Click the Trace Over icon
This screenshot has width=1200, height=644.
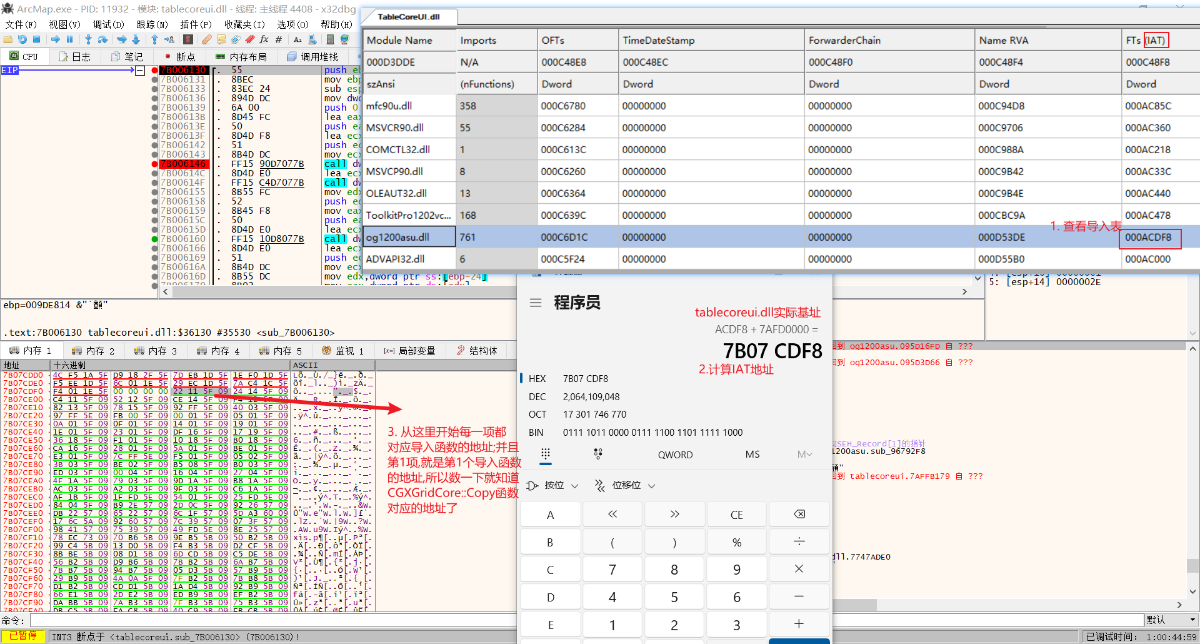(x=136, y=40)
